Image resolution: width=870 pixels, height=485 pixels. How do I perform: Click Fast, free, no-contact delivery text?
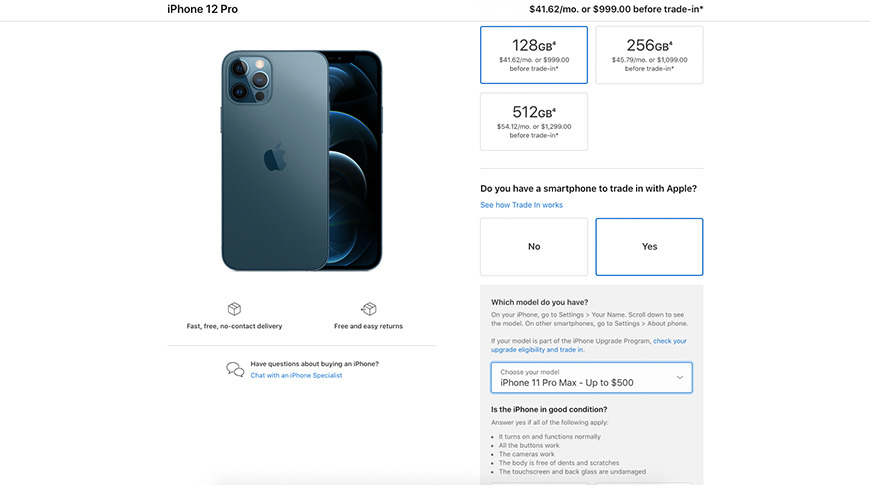234,326
